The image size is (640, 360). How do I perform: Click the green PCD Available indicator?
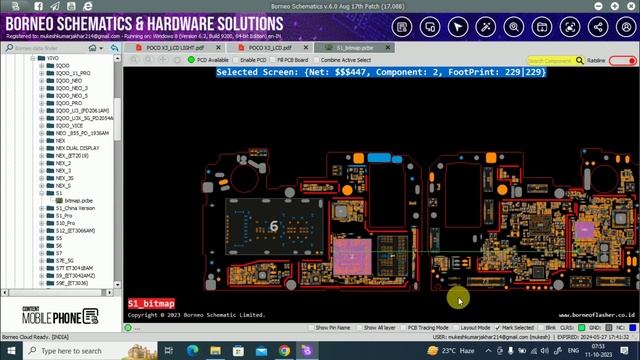(x=191, y=60)
